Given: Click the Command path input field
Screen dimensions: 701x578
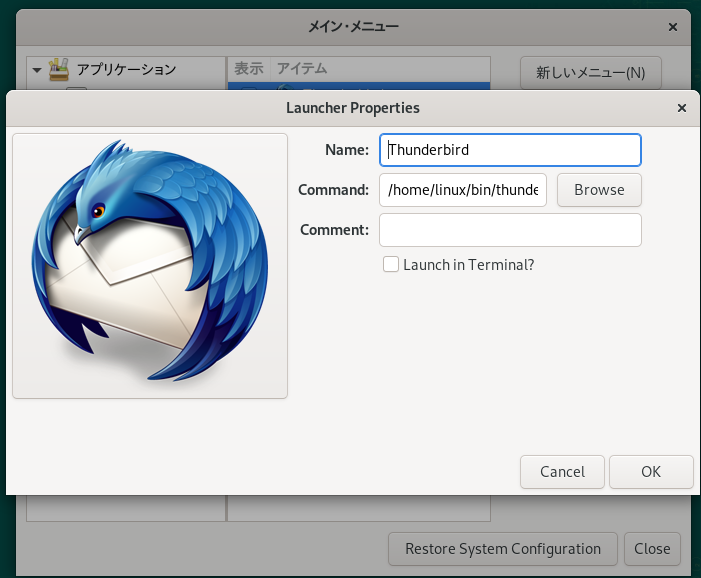Looking at the screenshot, I should (x=463, y=190).
